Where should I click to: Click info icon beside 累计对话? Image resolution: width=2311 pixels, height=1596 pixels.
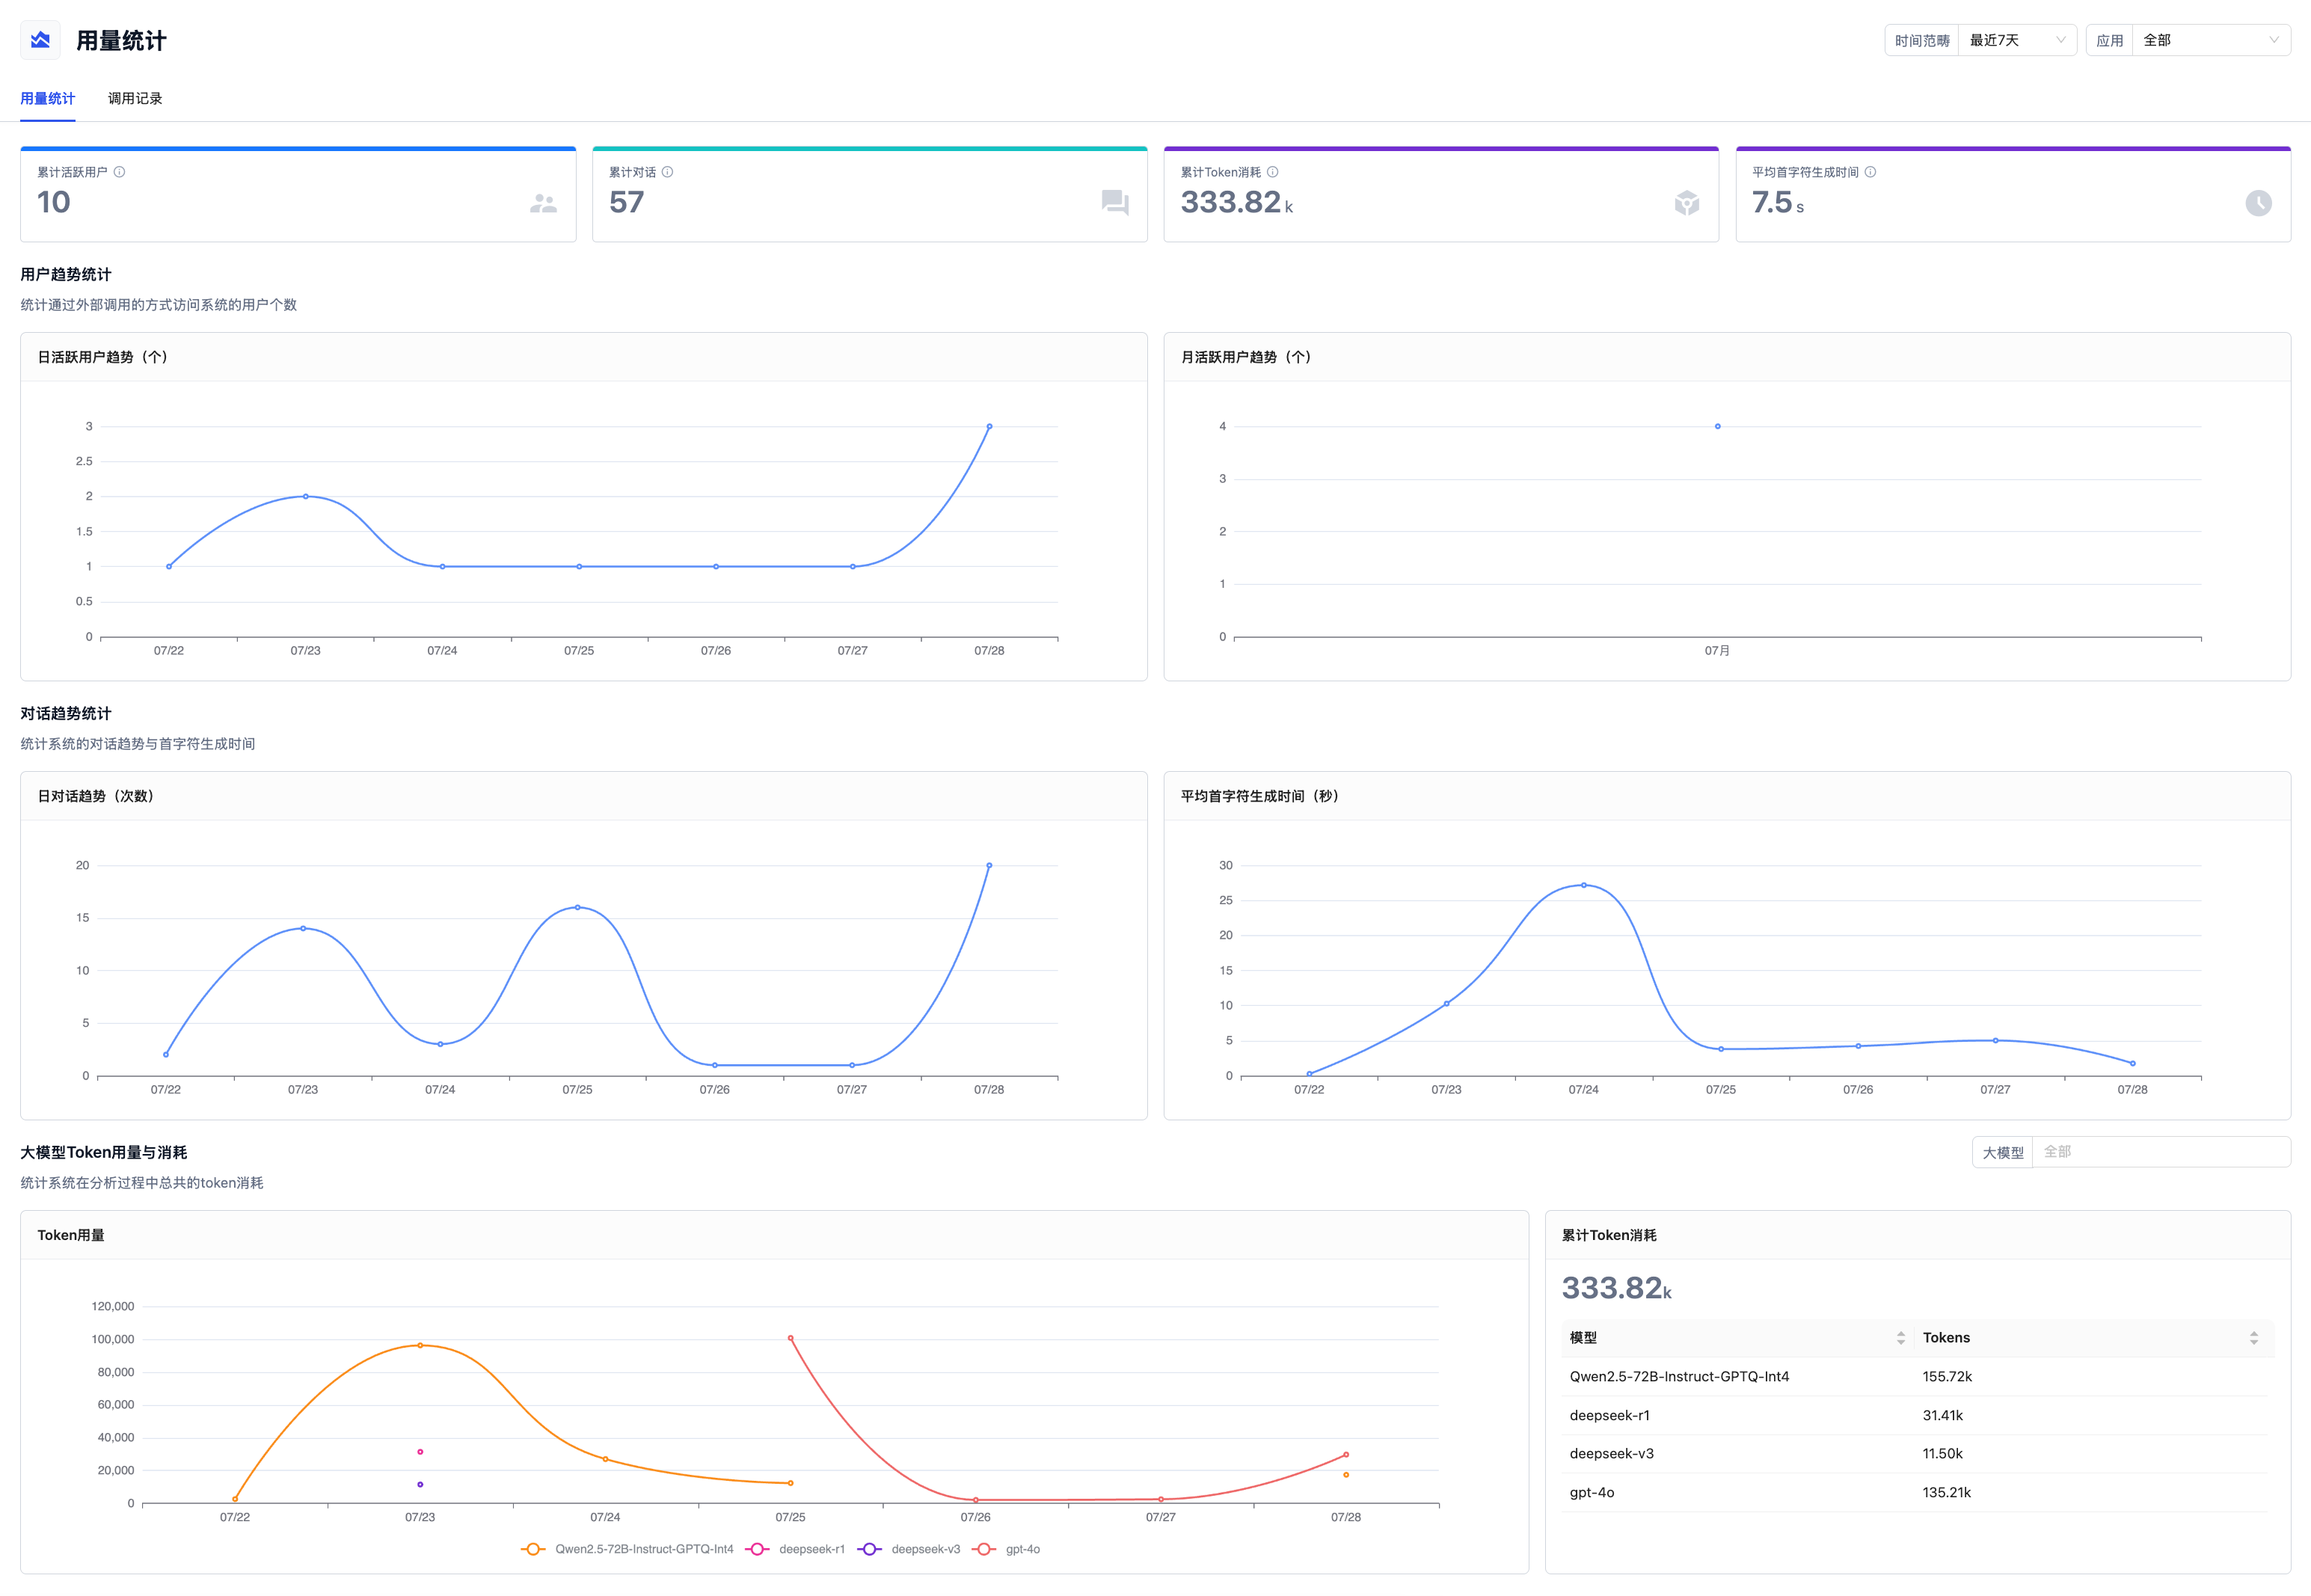point(668,172)
